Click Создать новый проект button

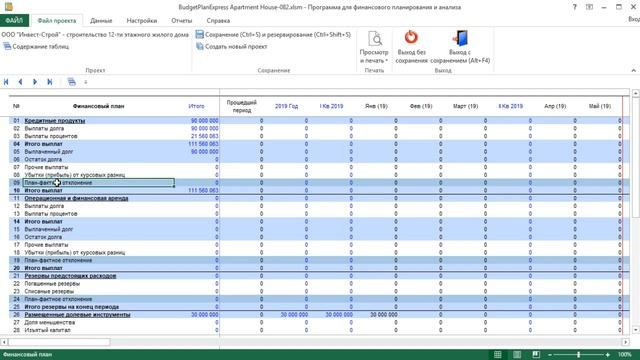coord(231,47)
